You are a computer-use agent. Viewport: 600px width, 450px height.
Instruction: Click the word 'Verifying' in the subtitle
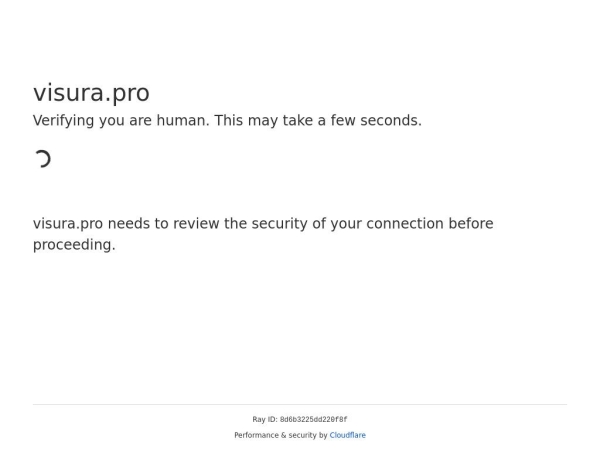(64, 121)
